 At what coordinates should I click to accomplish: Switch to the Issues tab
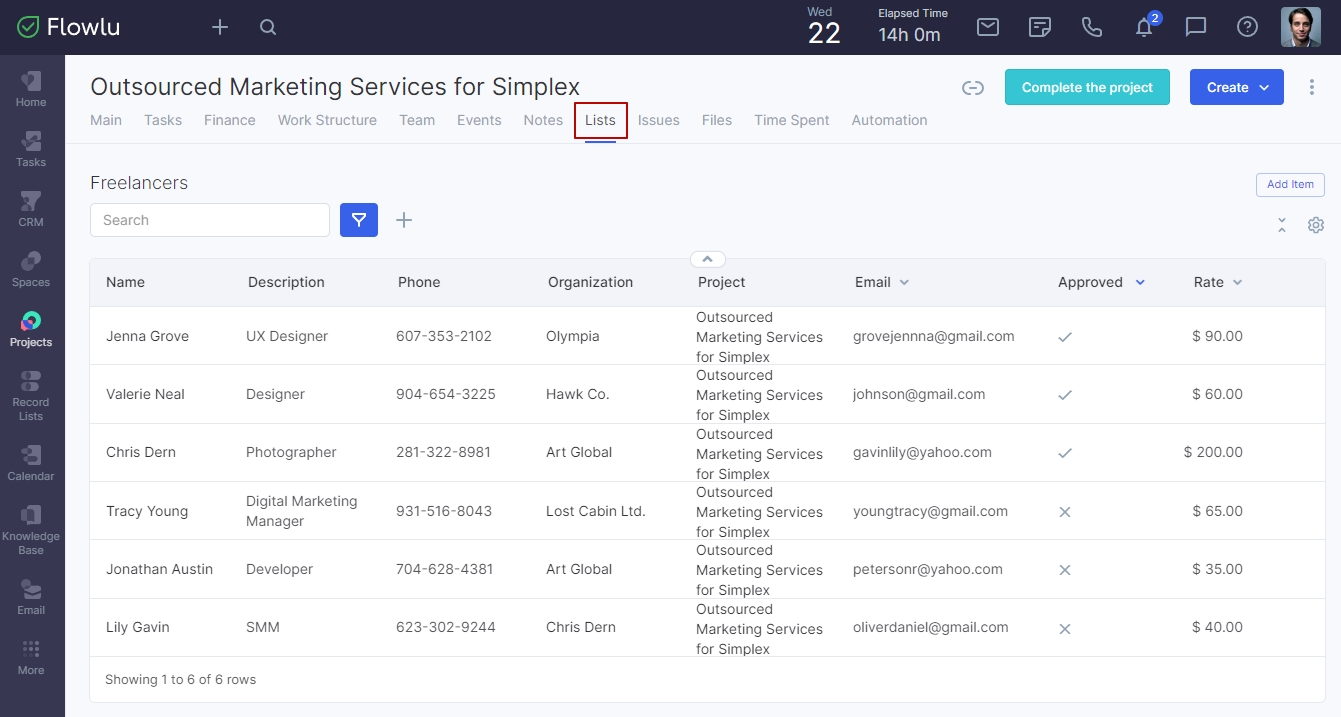659,120
